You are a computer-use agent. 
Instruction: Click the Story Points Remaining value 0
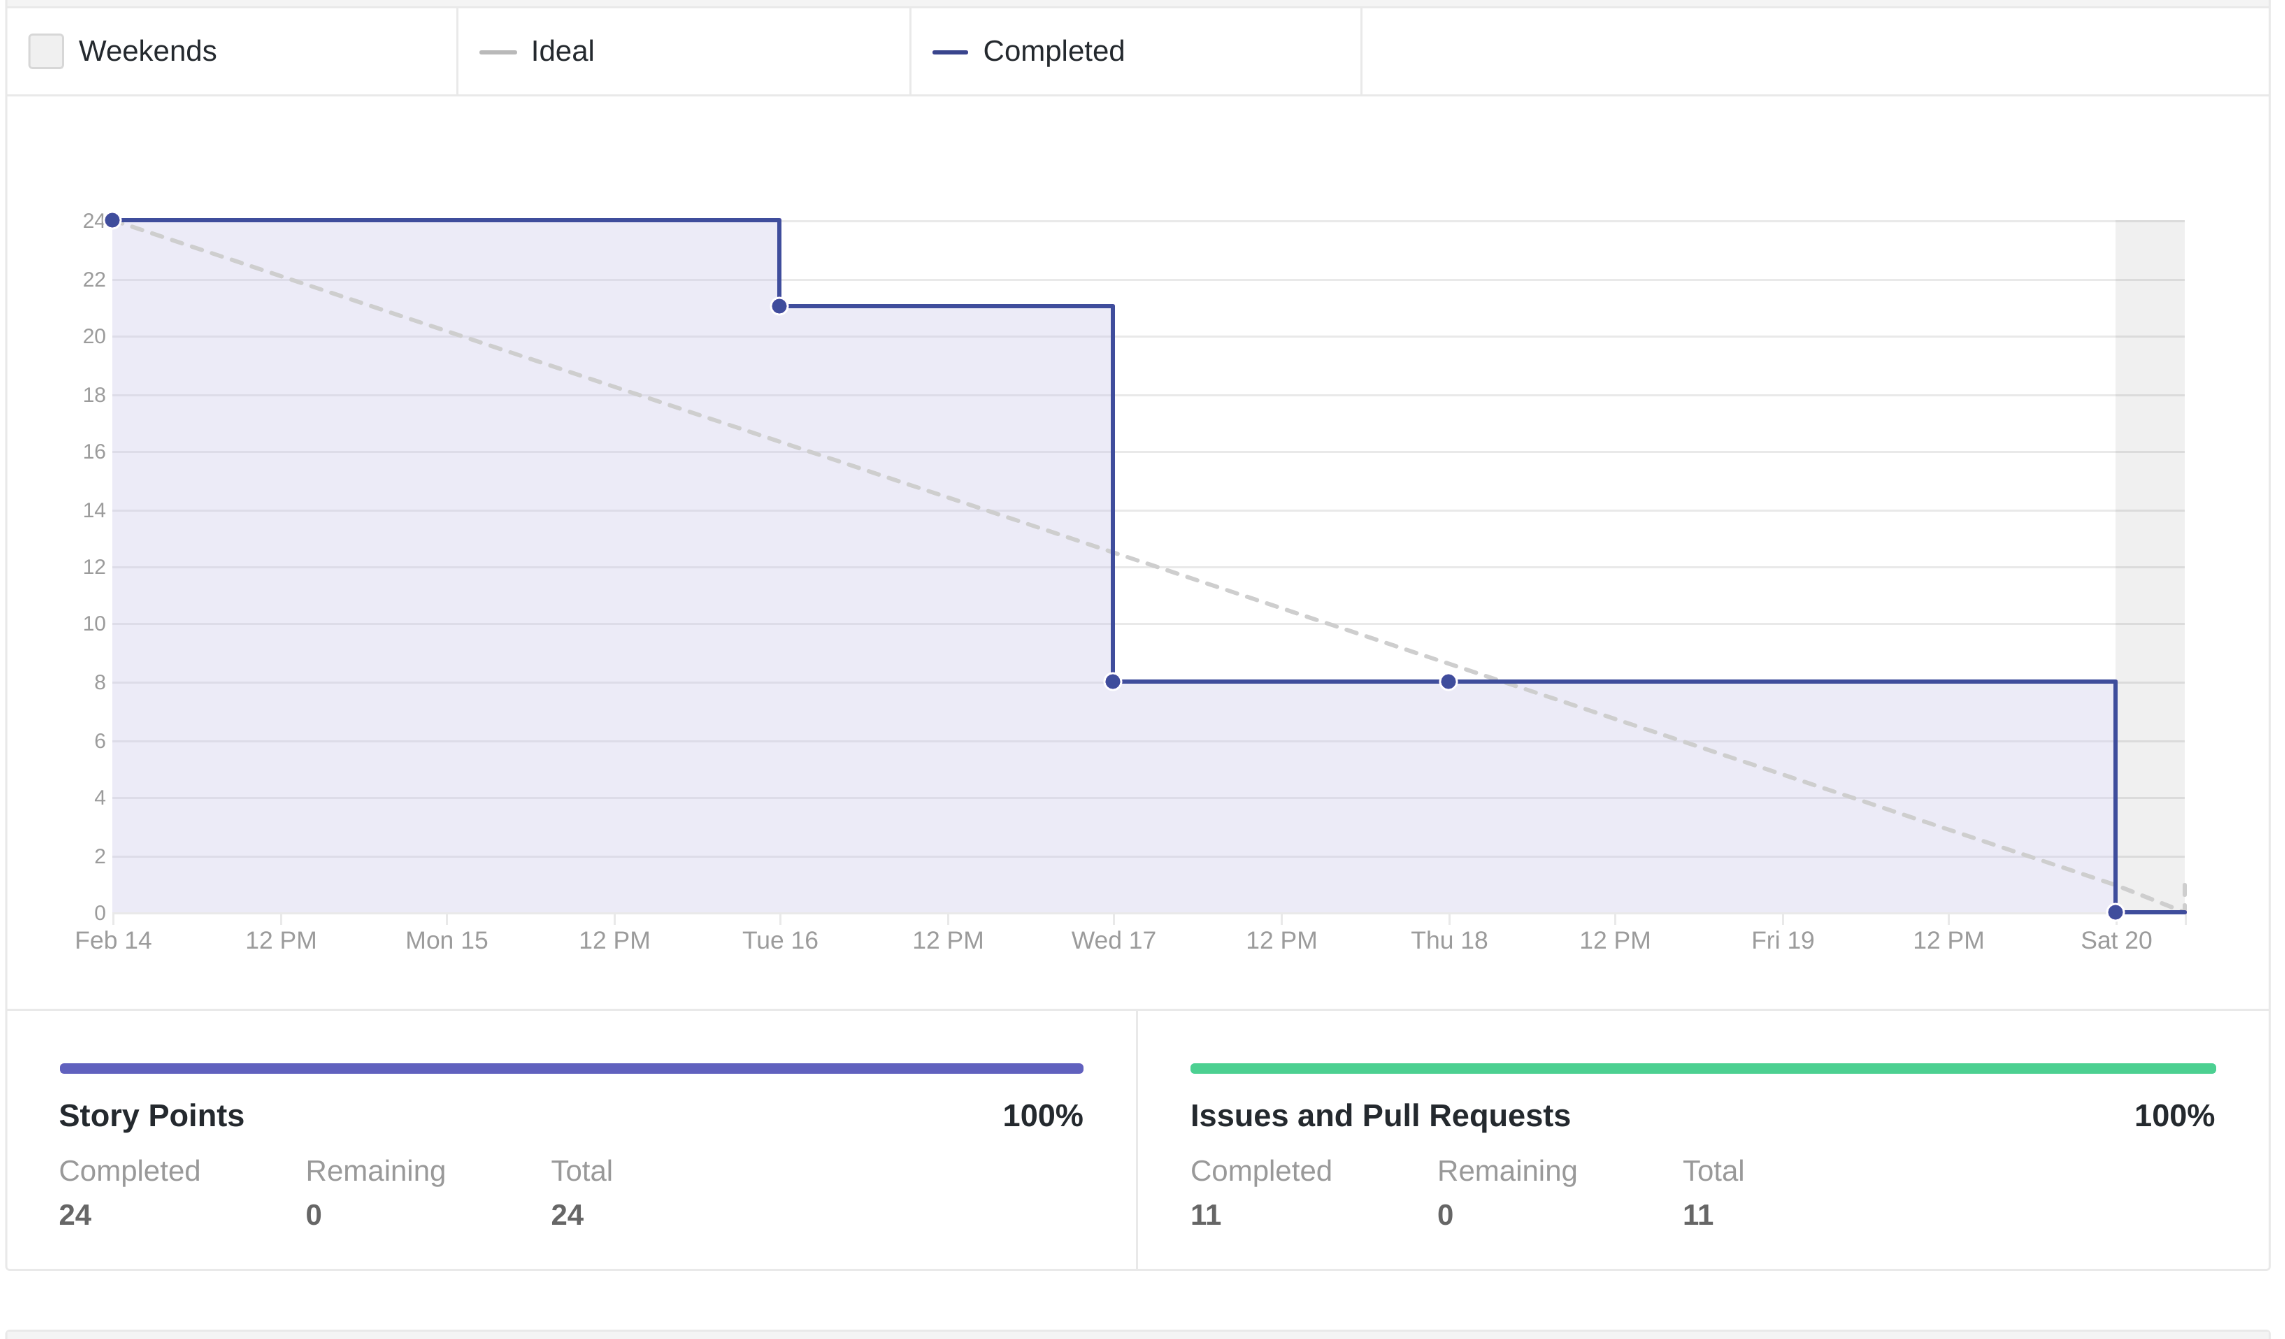pos(314,1215)
